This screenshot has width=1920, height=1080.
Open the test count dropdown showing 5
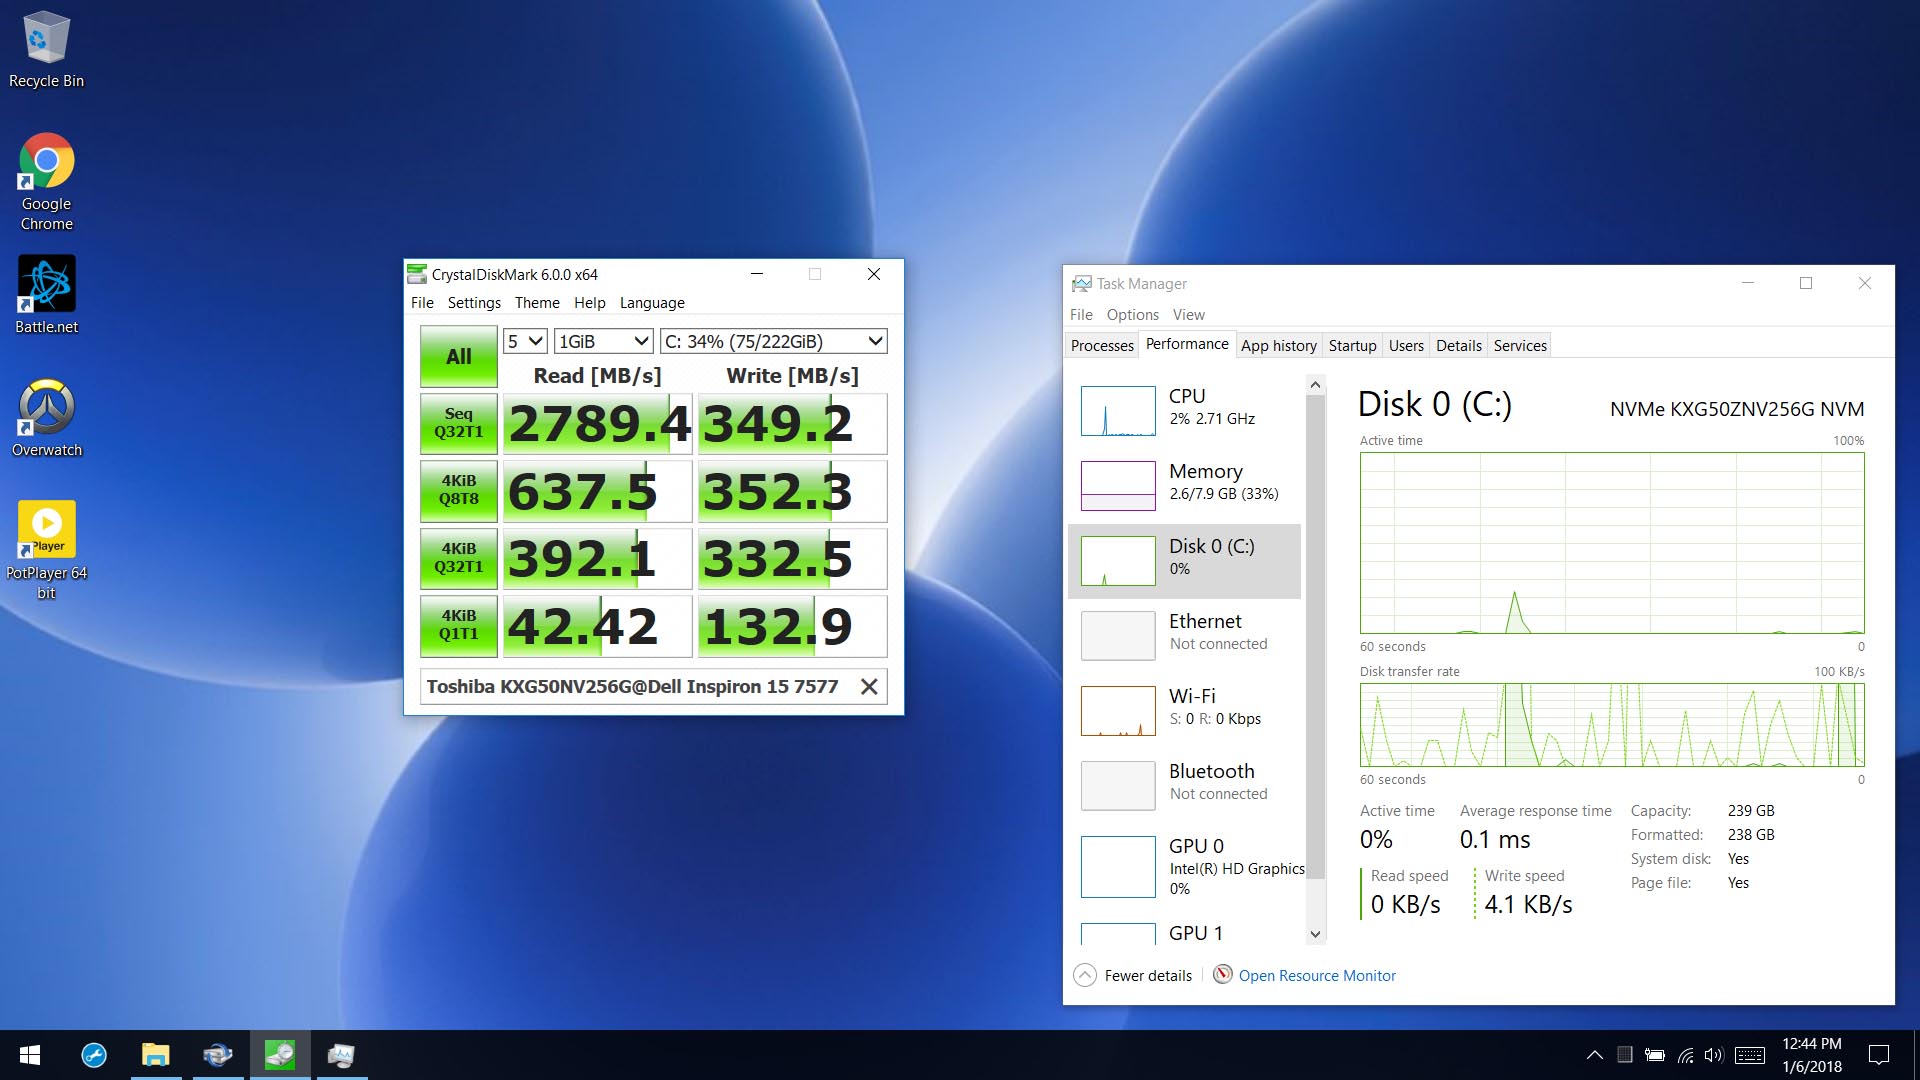524,341
